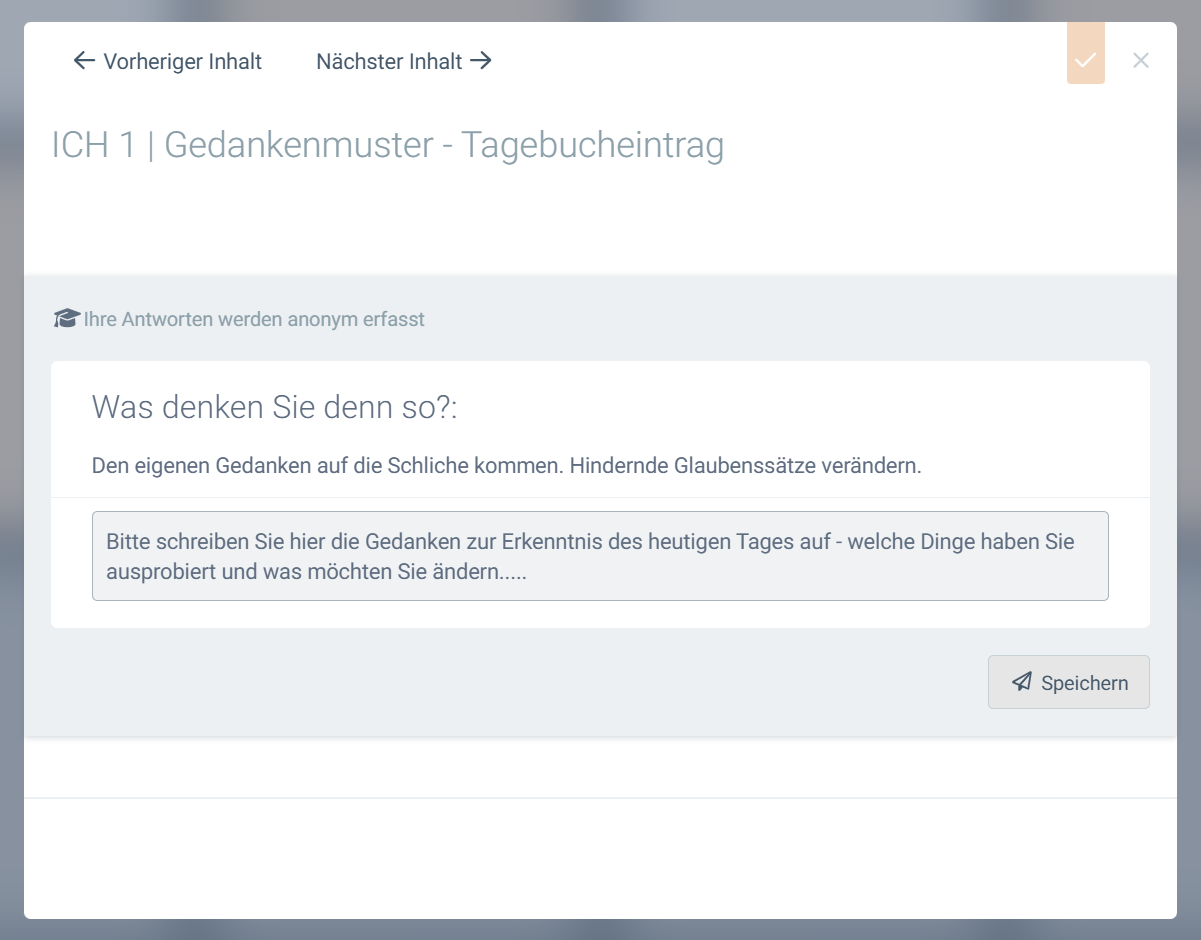
Task: Mark content complete with the orange checkmark
Action: tap(1085, 60)
